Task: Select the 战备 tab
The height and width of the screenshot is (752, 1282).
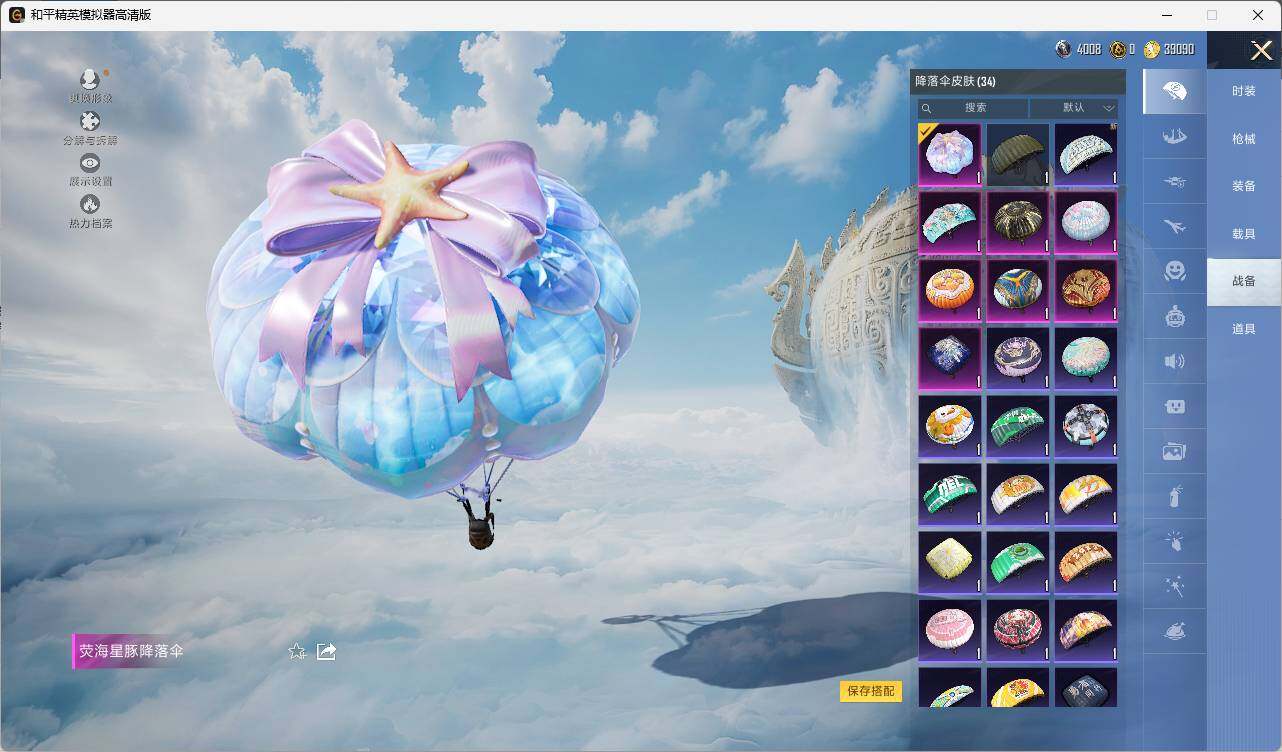Action: [x=1243, y=282]
